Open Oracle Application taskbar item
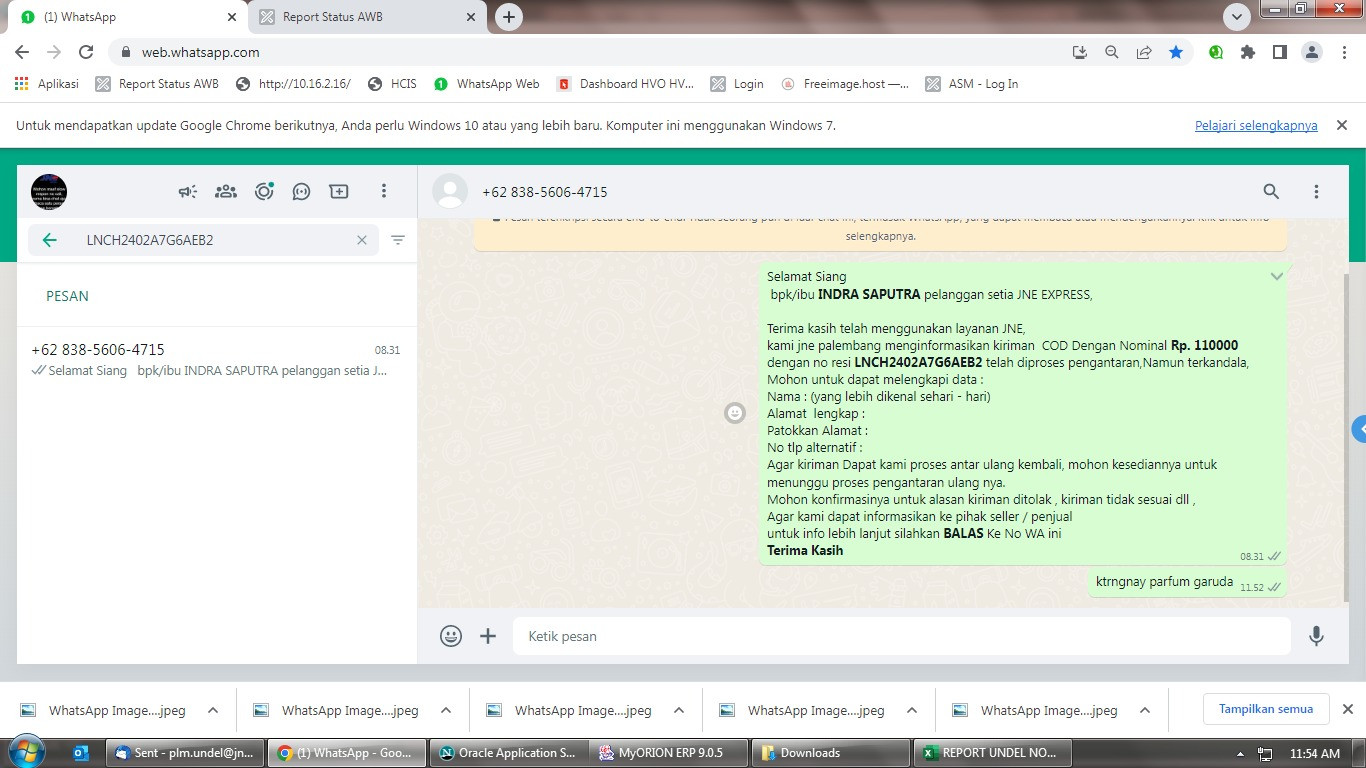1366x768 pixels. 508,753
